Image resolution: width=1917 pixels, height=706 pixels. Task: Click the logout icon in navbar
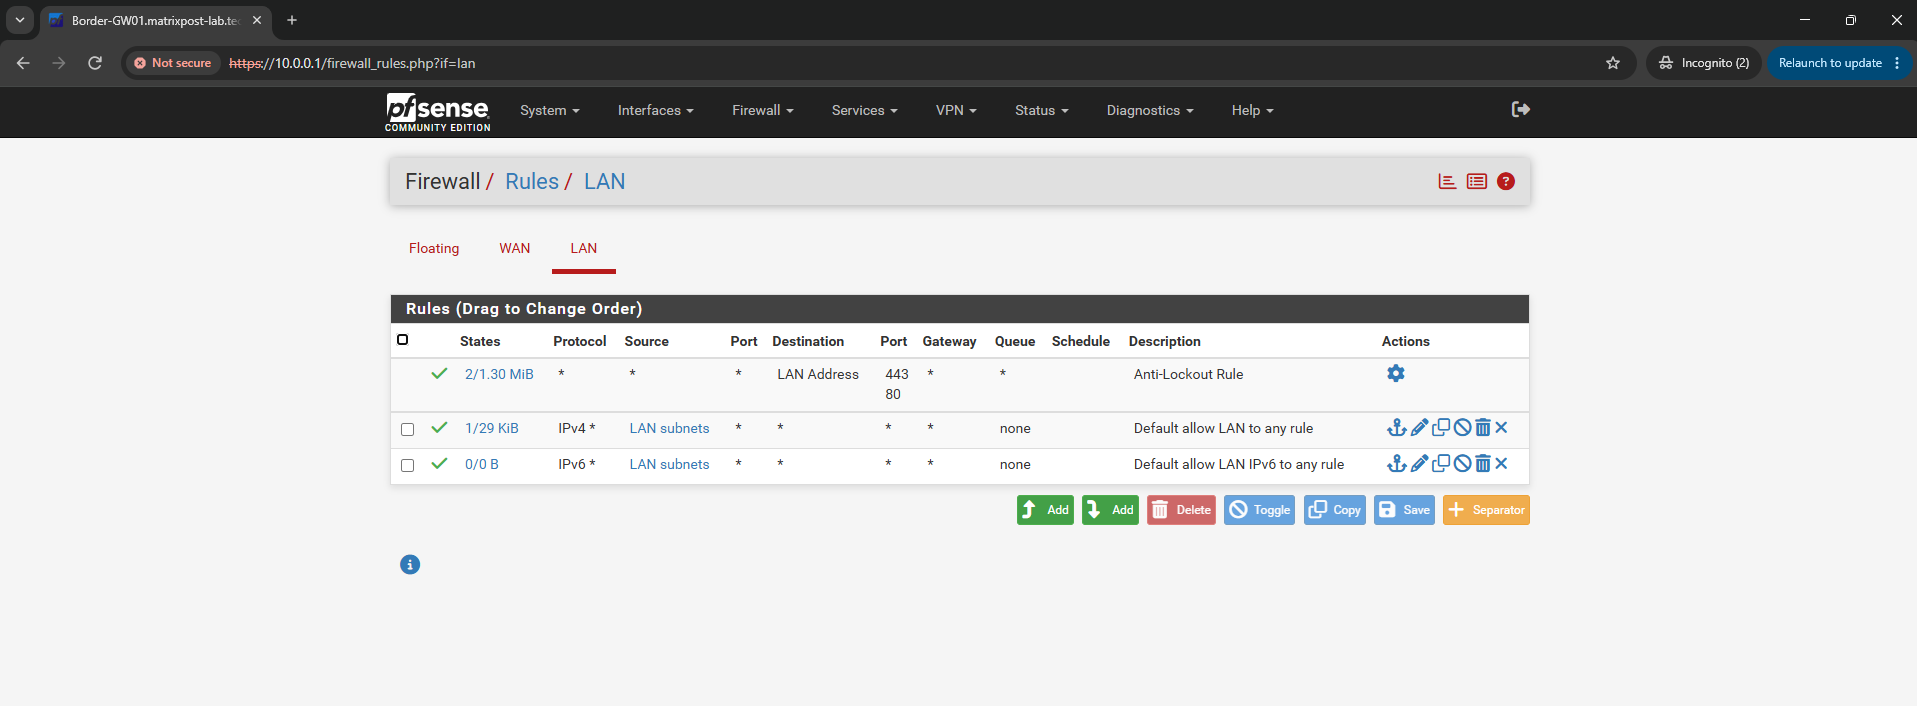tap(1520, 109)
